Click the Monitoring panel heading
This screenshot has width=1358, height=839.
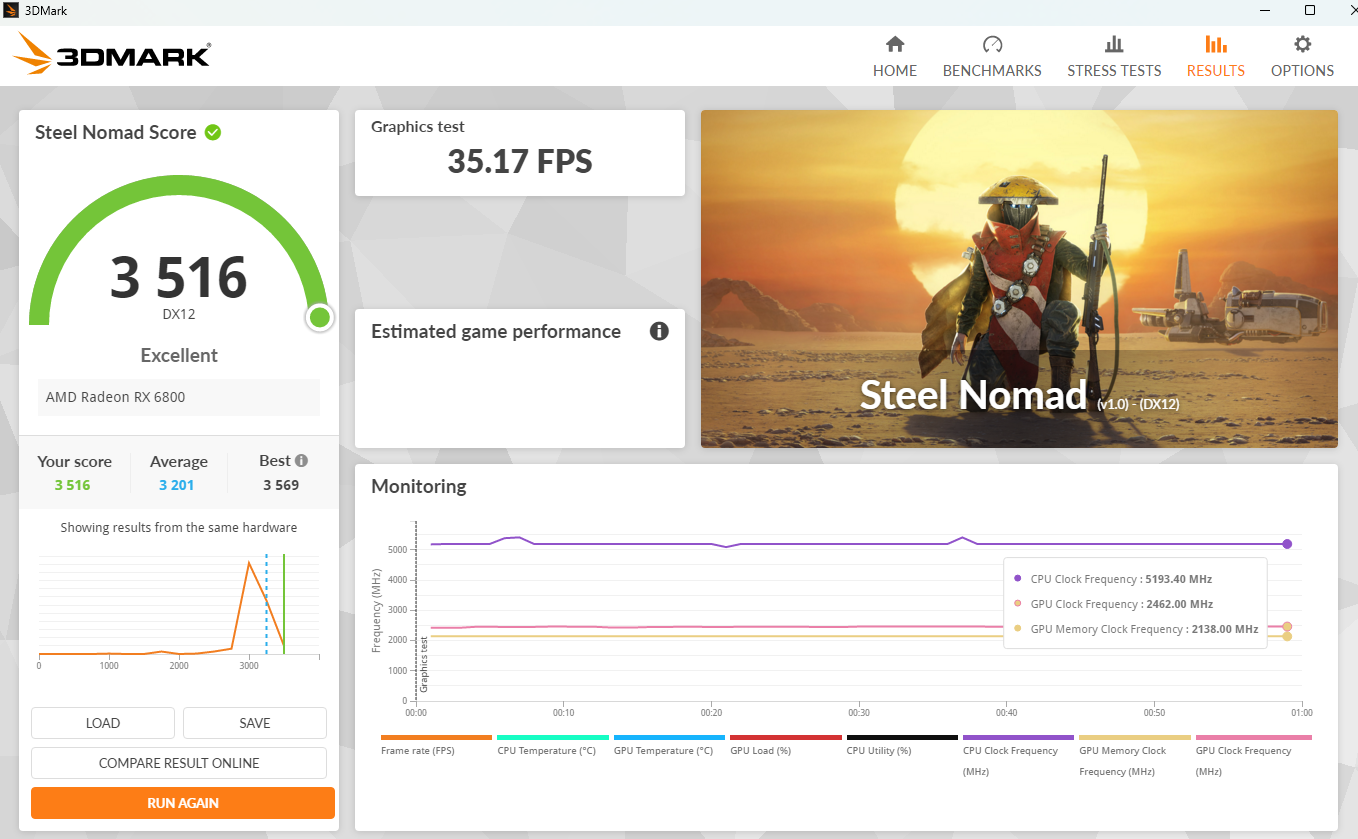click(x=419, y=487)
